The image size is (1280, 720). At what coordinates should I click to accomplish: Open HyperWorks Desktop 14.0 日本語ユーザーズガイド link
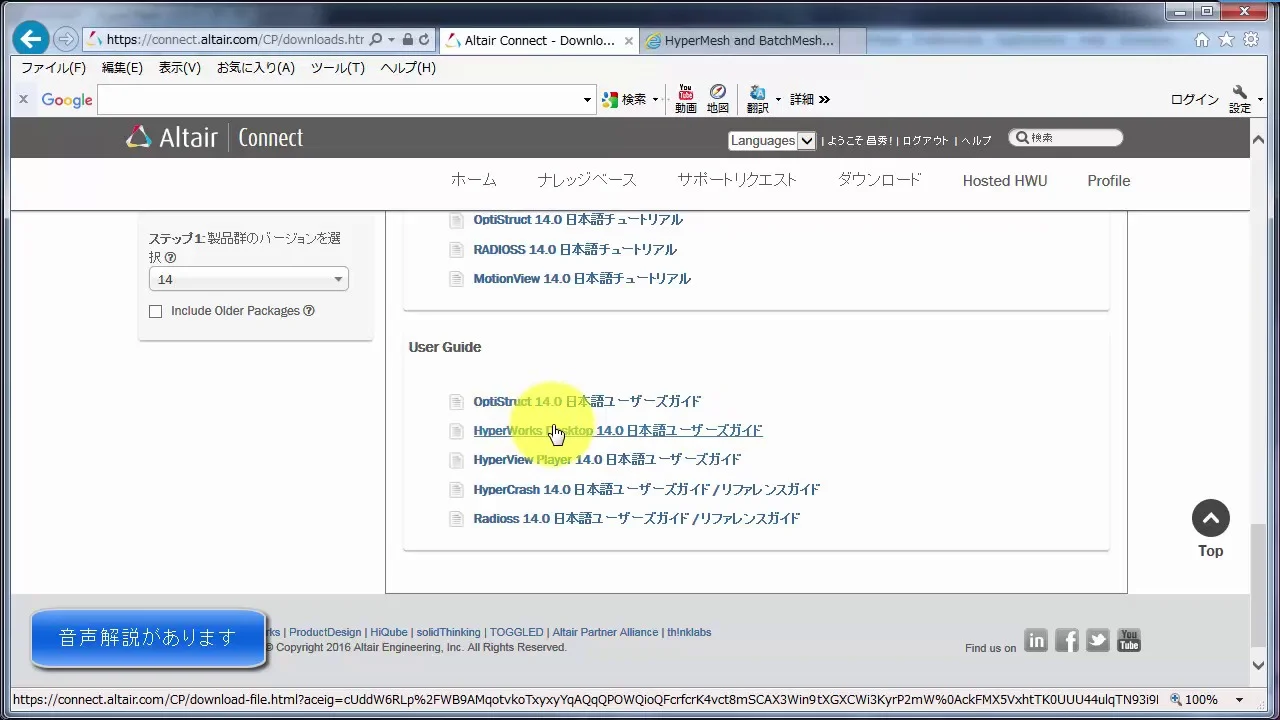[618, 431]
